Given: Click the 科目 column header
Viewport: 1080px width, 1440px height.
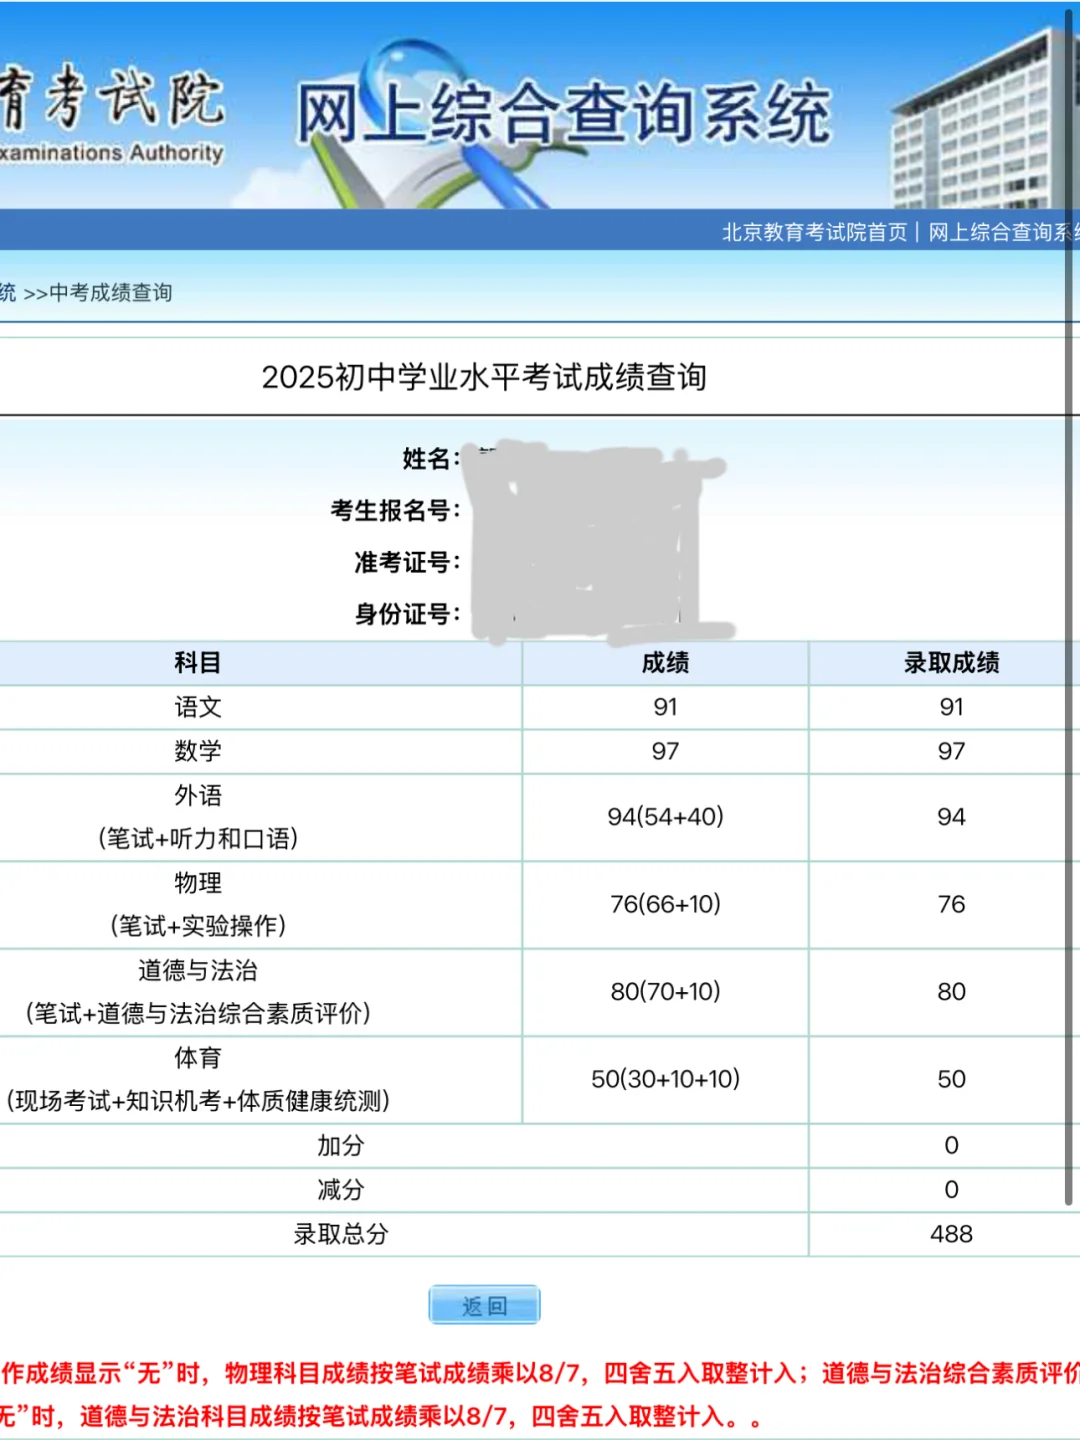Looking at the screenshot, I should click(198, 663).
